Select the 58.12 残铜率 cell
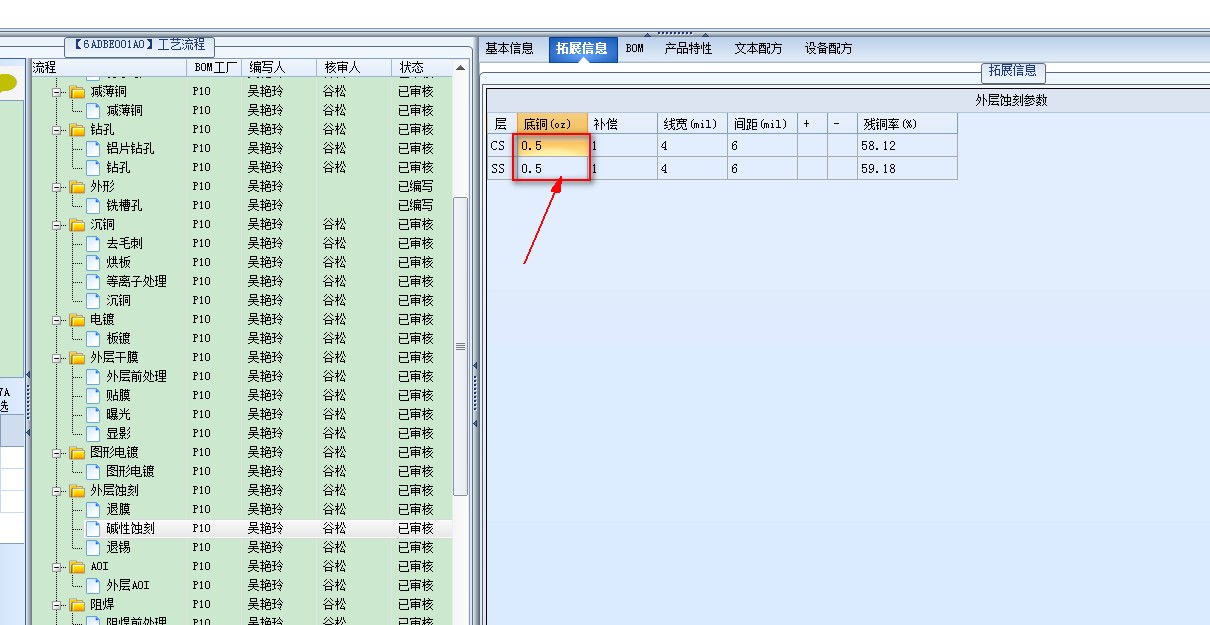 tap(906, 146)
